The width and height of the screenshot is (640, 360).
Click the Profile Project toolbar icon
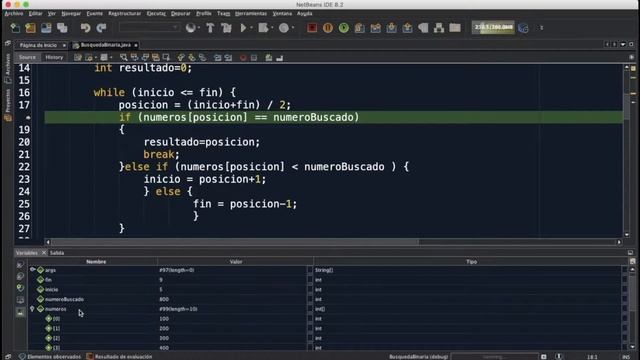283,28
